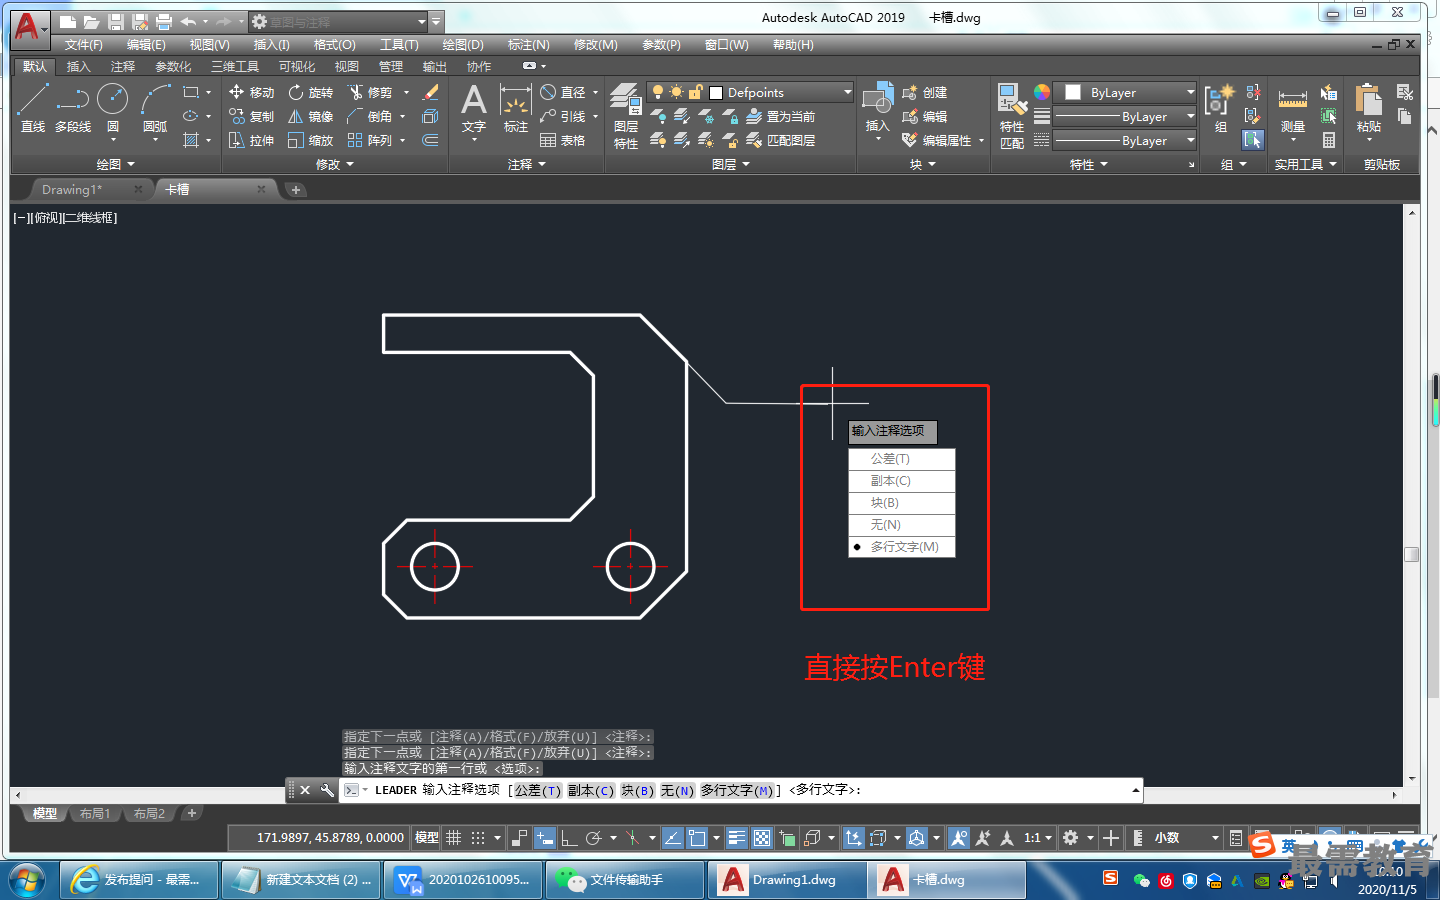The height and width of the screenshot is (900, 1440).
Task: Click the 创建 create block icon
Action: tap(925, 92)
